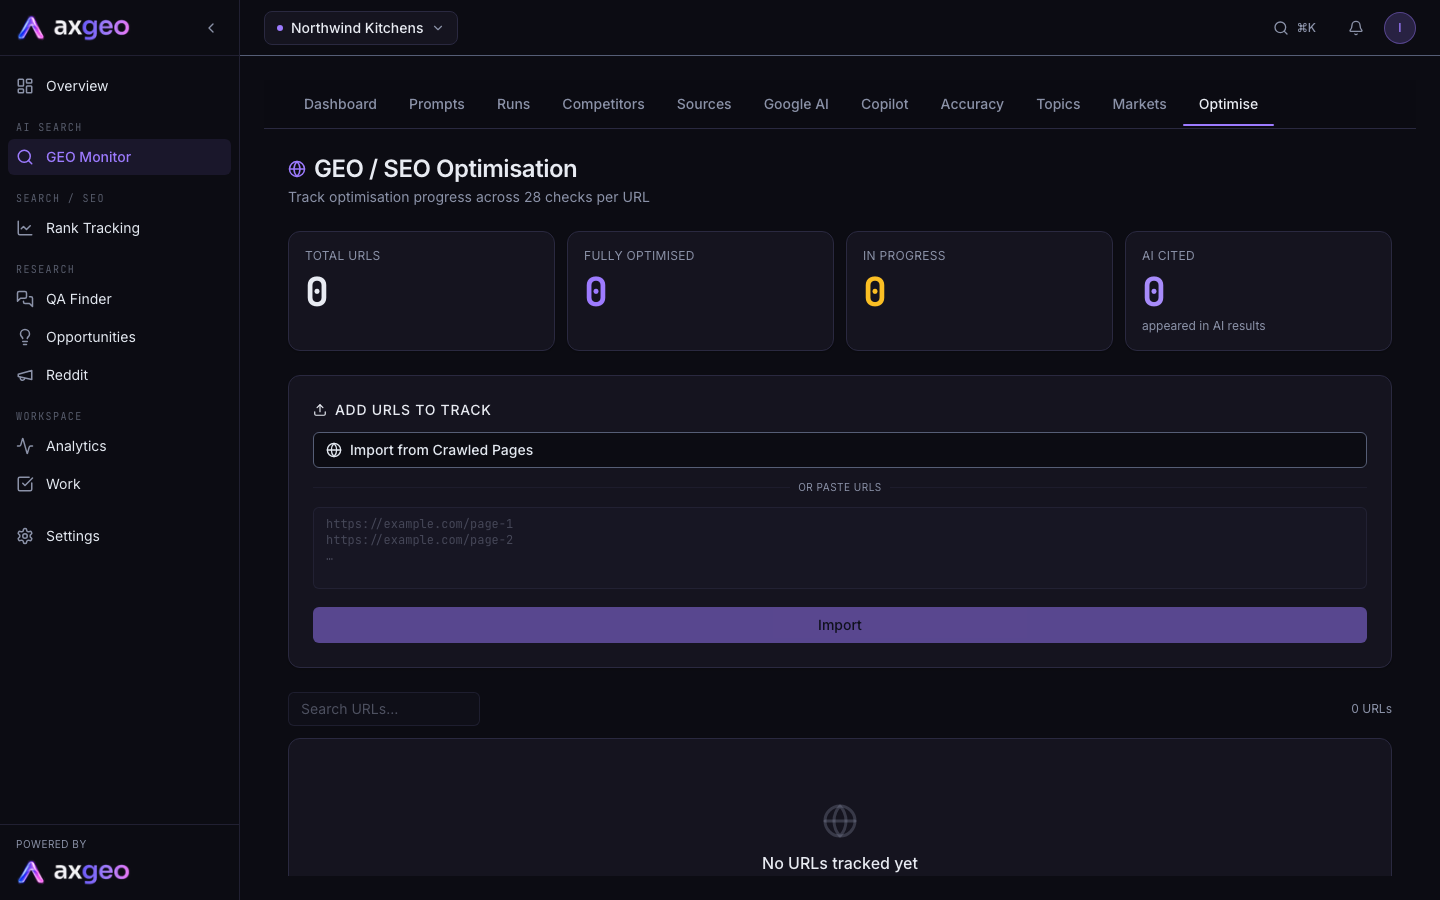Go to the Topics tab
Image resolution: width=1440 pixels, height=900 pixels.
click(1058, 104)
